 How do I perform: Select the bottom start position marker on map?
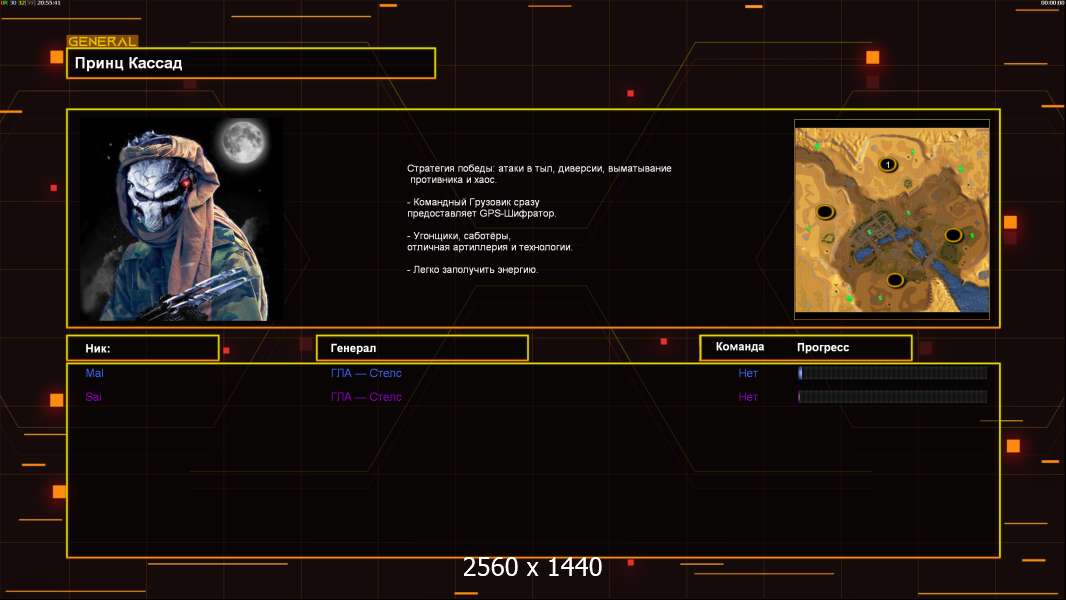point(895,280)
